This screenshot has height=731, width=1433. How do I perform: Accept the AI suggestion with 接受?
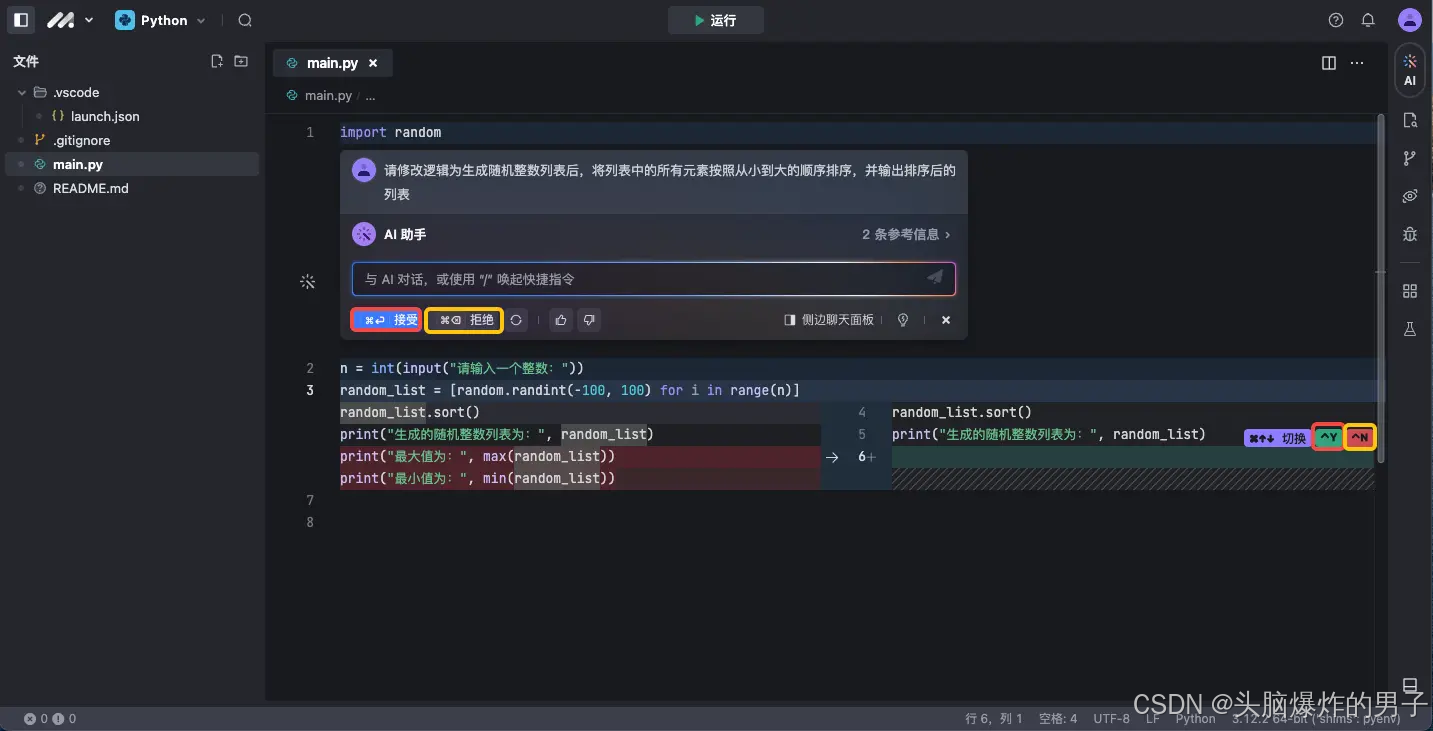pyautogui.click(x=385, y=319)
